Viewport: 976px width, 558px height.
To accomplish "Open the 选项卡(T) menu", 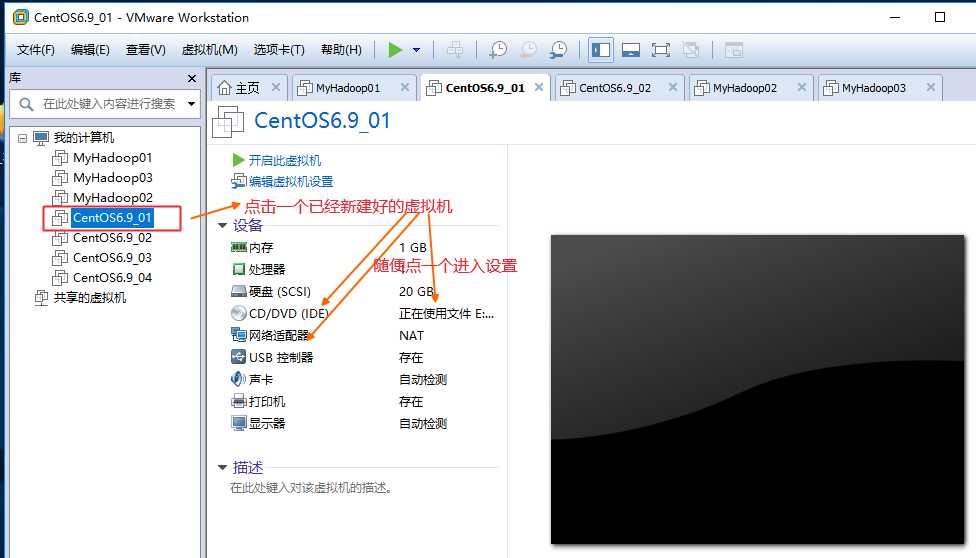I will click(279, 50).
